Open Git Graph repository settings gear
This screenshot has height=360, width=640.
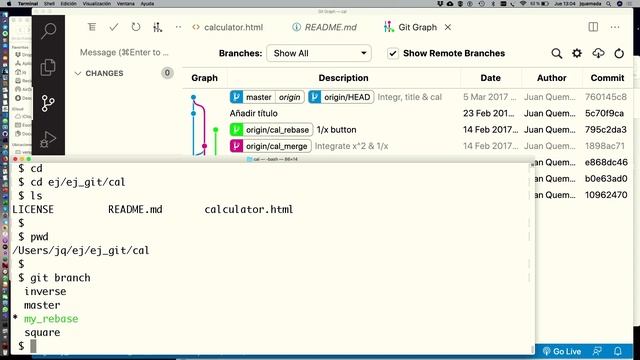coord(577,53)
